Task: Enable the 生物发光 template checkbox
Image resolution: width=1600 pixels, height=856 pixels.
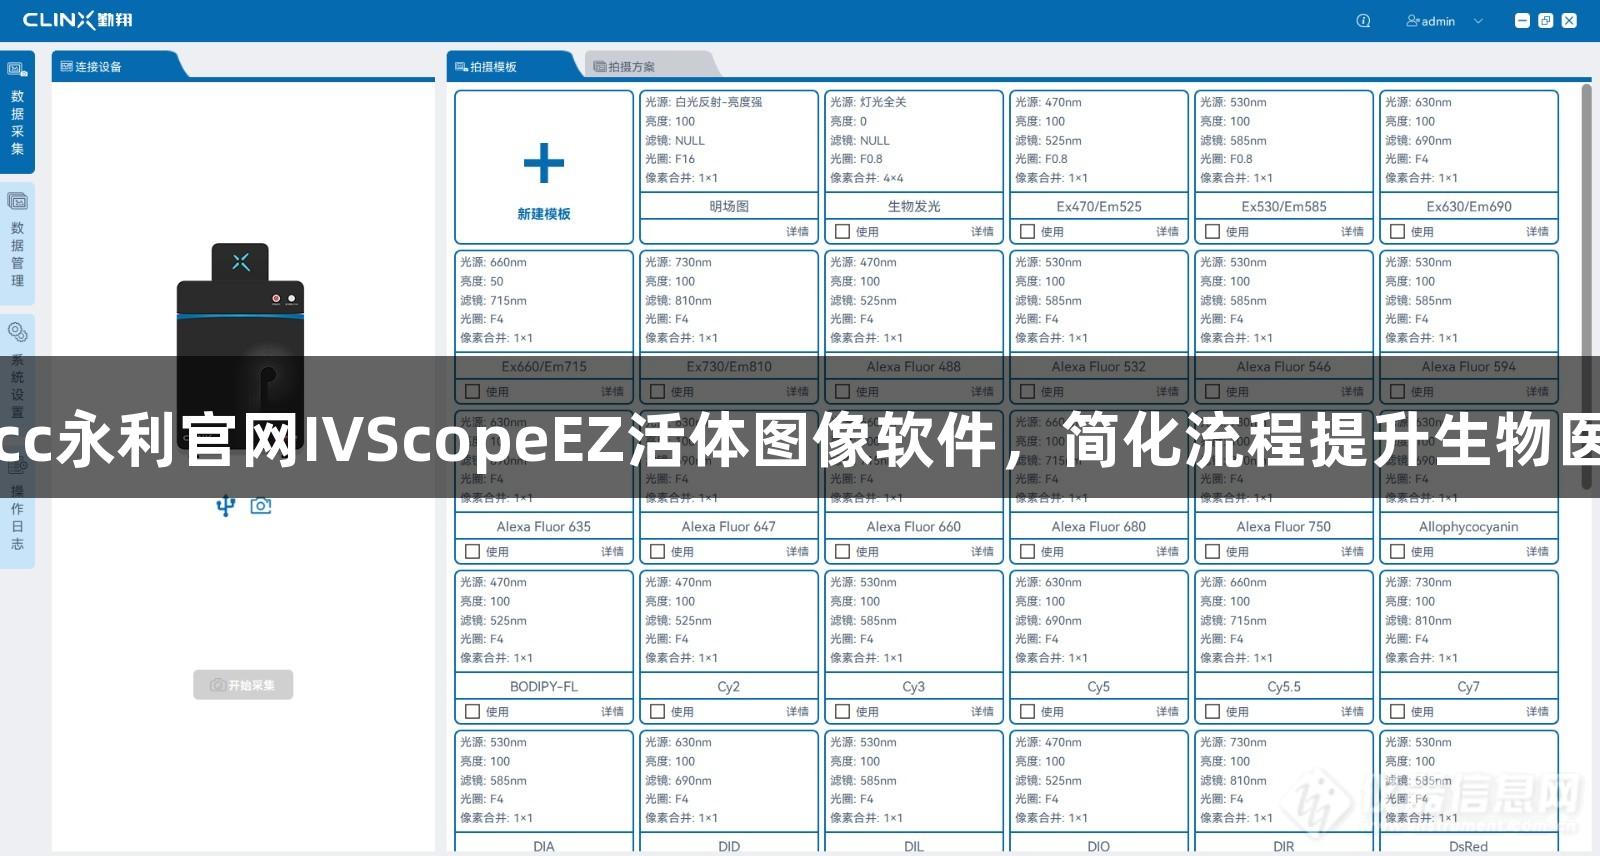Action: [843, 232]
